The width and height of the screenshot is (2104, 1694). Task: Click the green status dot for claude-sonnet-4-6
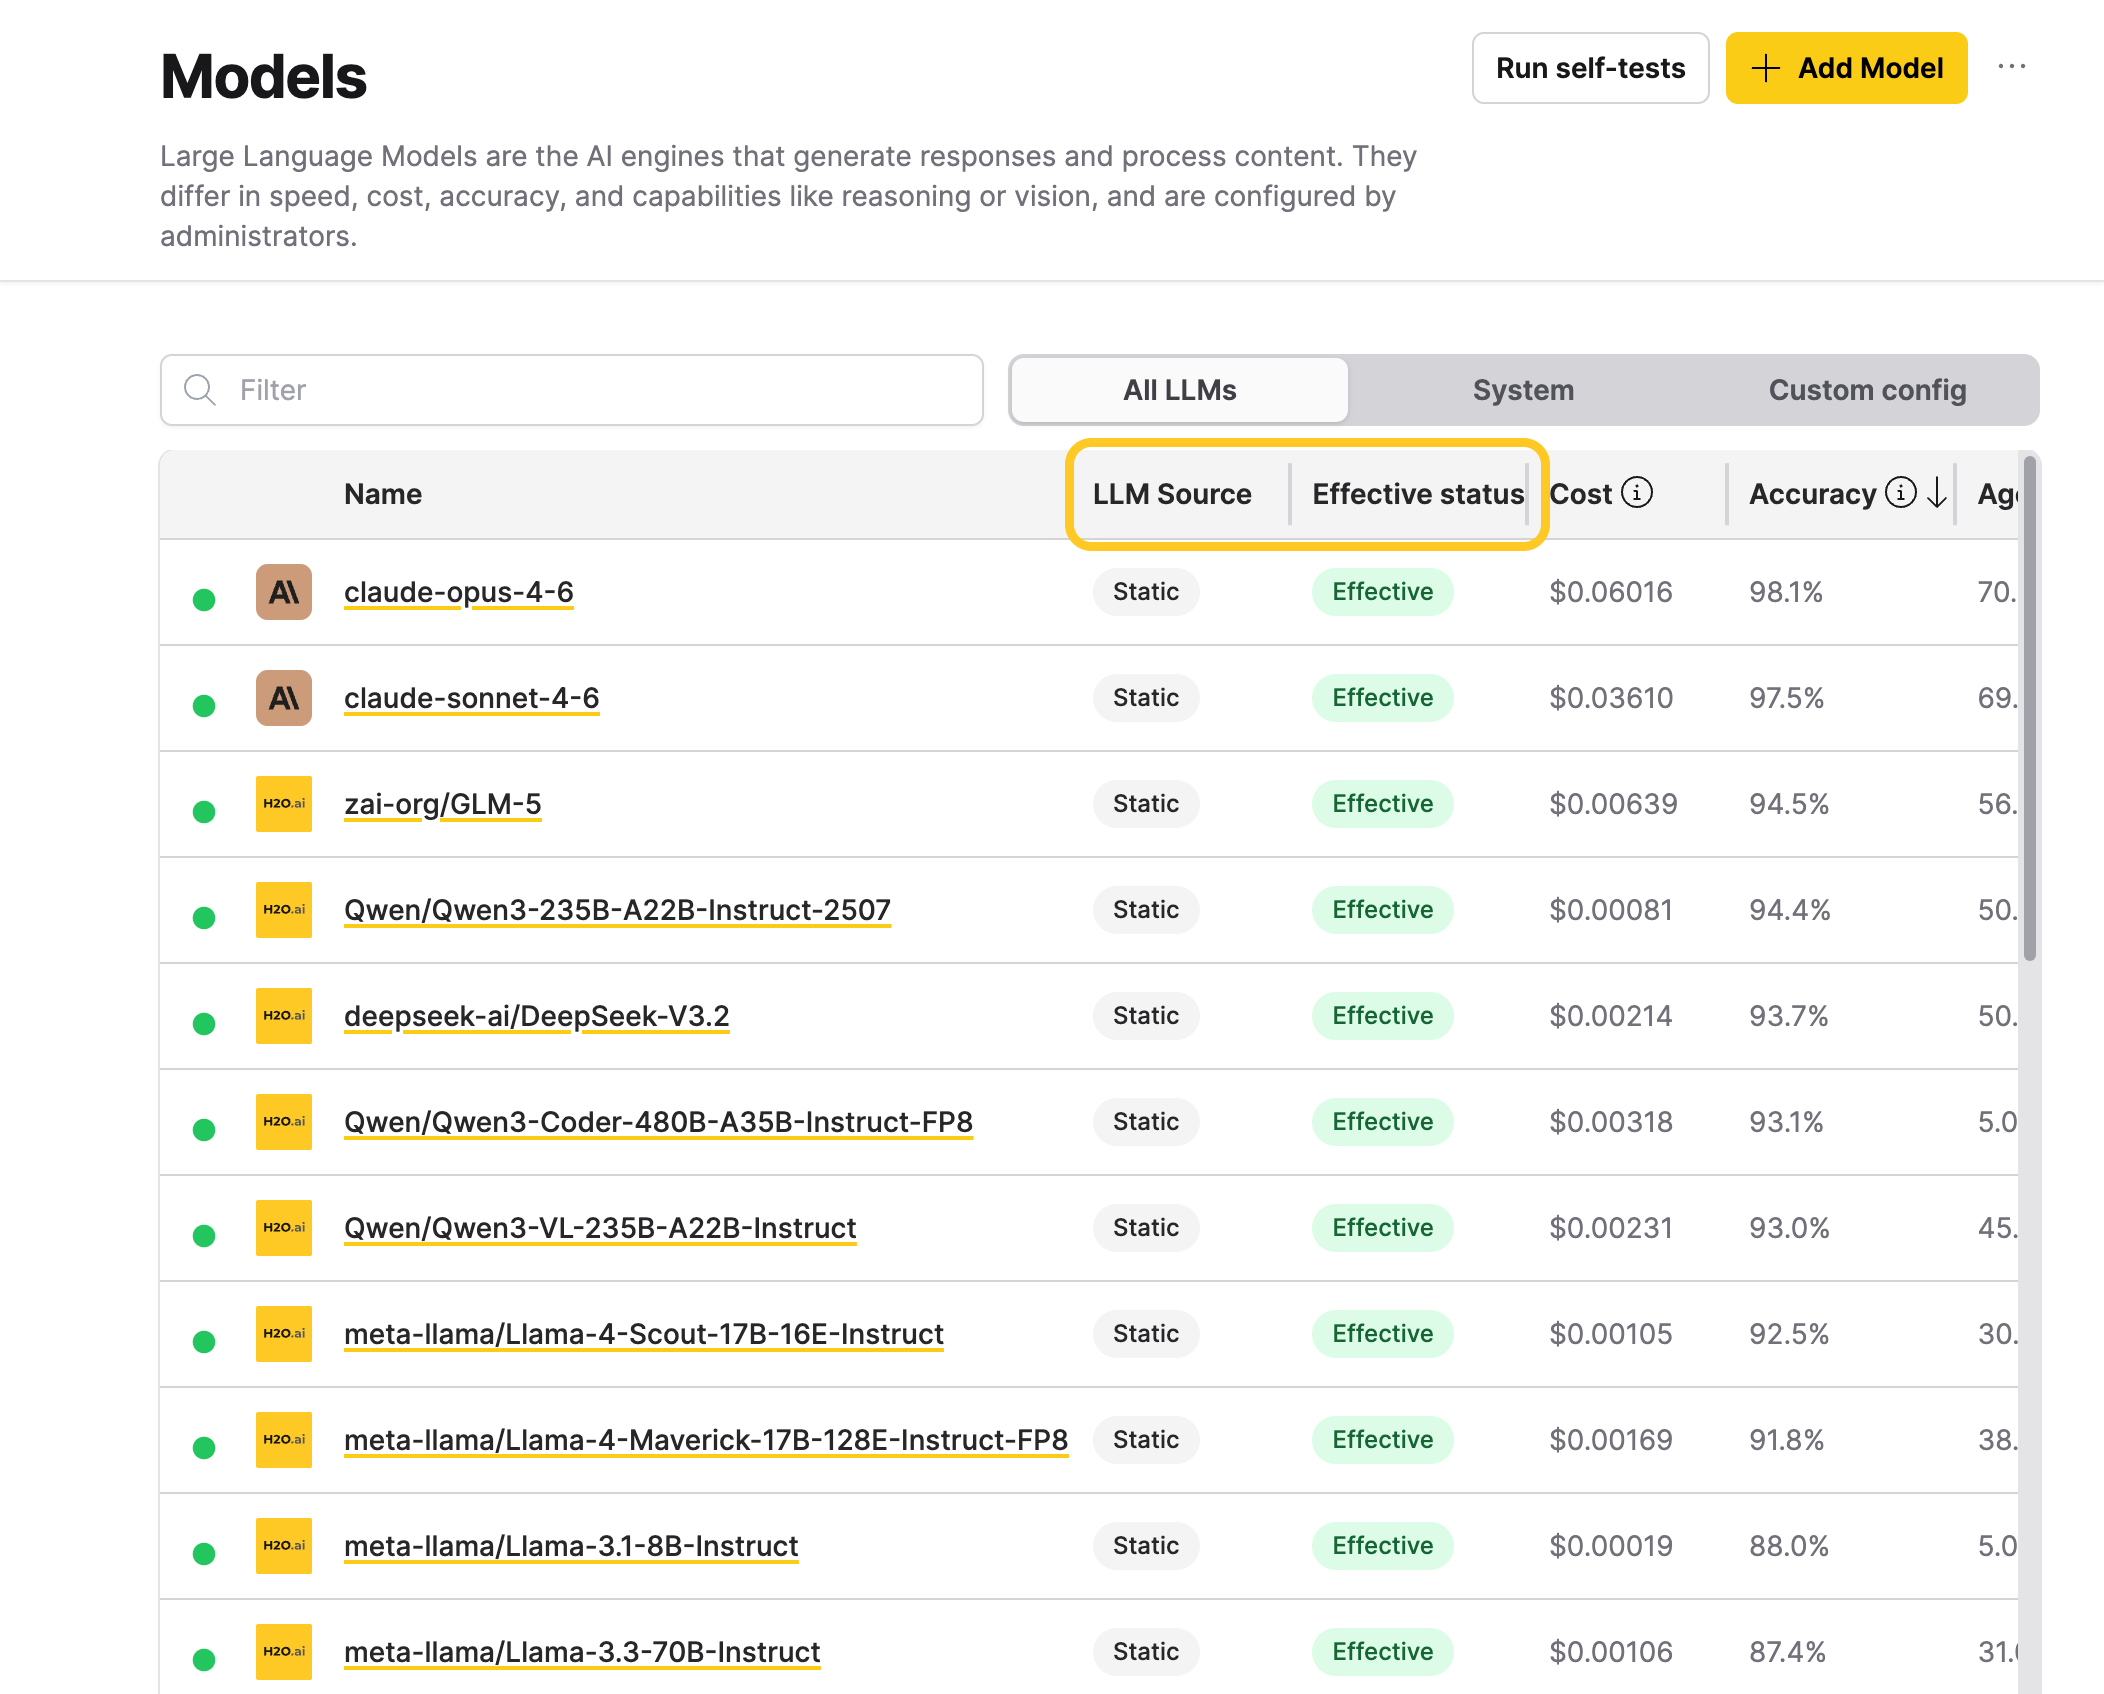pos(204,706)
